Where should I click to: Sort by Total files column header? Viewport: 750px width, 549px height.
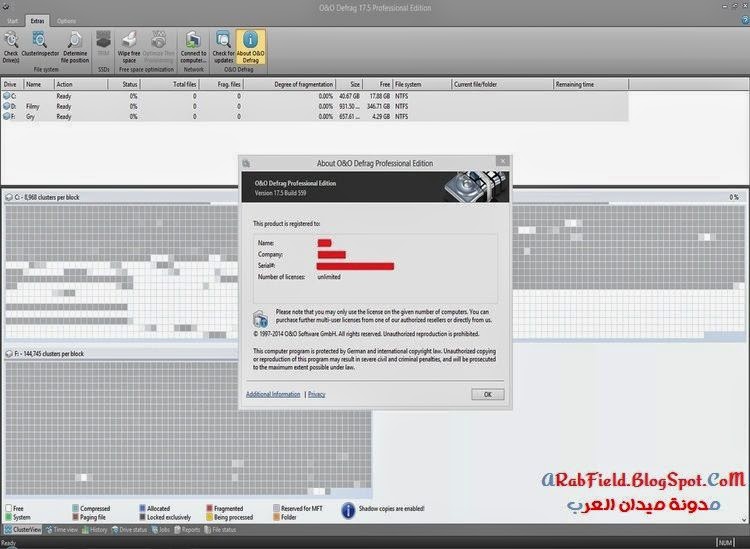(169, 85)
